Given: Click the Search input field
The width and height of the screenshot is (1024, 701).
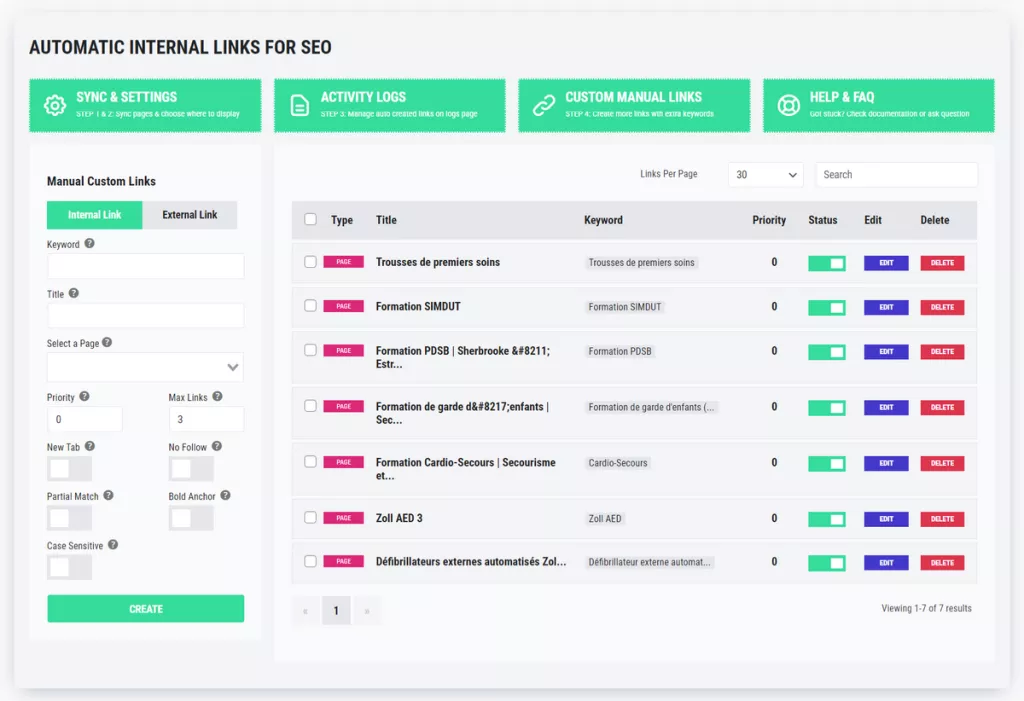Looking at the screenshot, I should pyautogui.click(x=896, y=175).
